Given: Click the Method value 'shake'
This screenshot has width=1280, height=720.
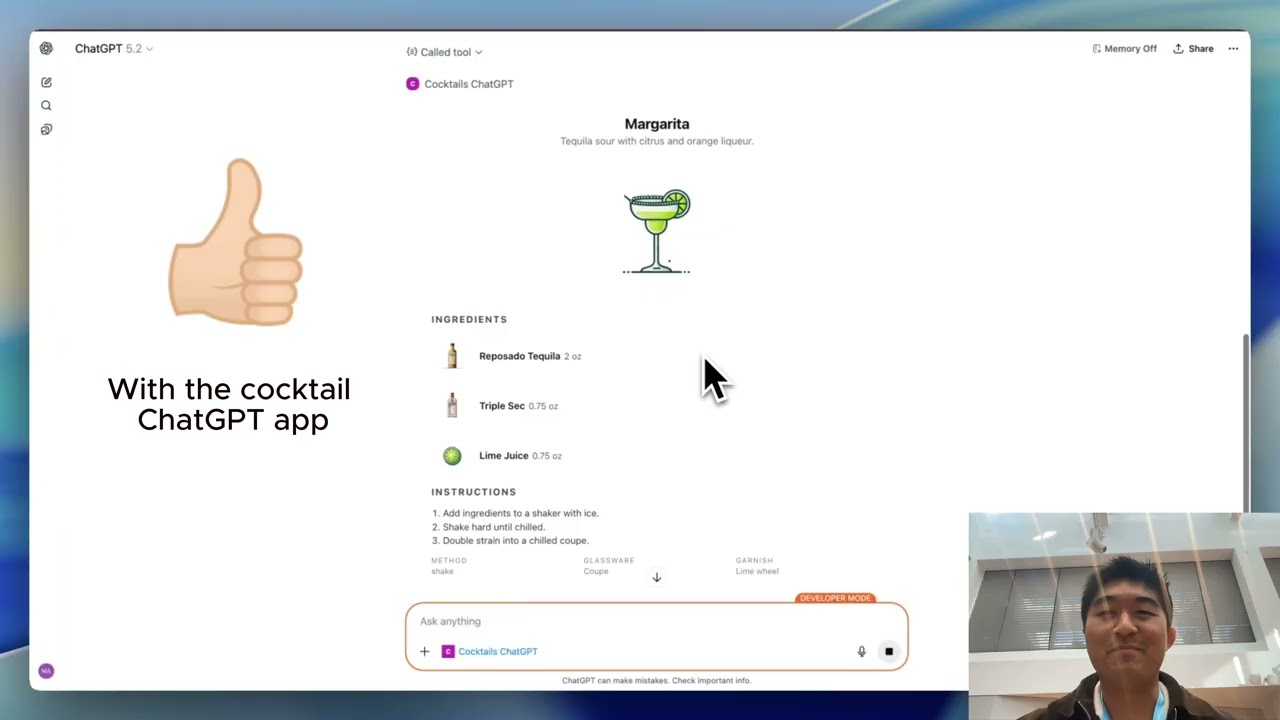Looking at the screenshot, I should pos(442,571).
